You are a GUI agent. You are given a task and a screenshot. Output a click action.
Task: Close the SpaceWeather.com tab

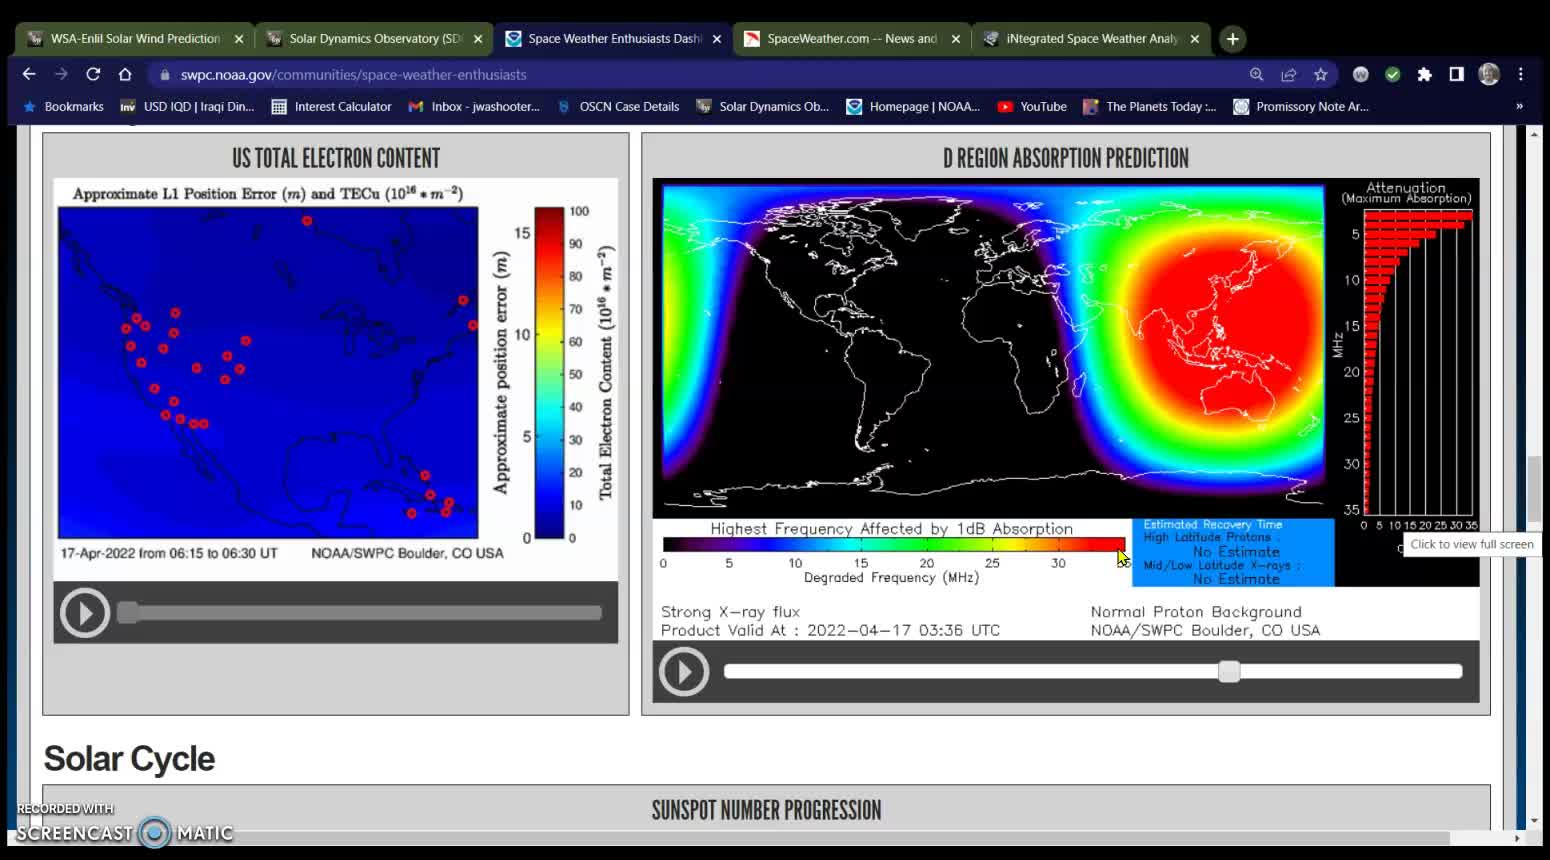tap(956, 39)
